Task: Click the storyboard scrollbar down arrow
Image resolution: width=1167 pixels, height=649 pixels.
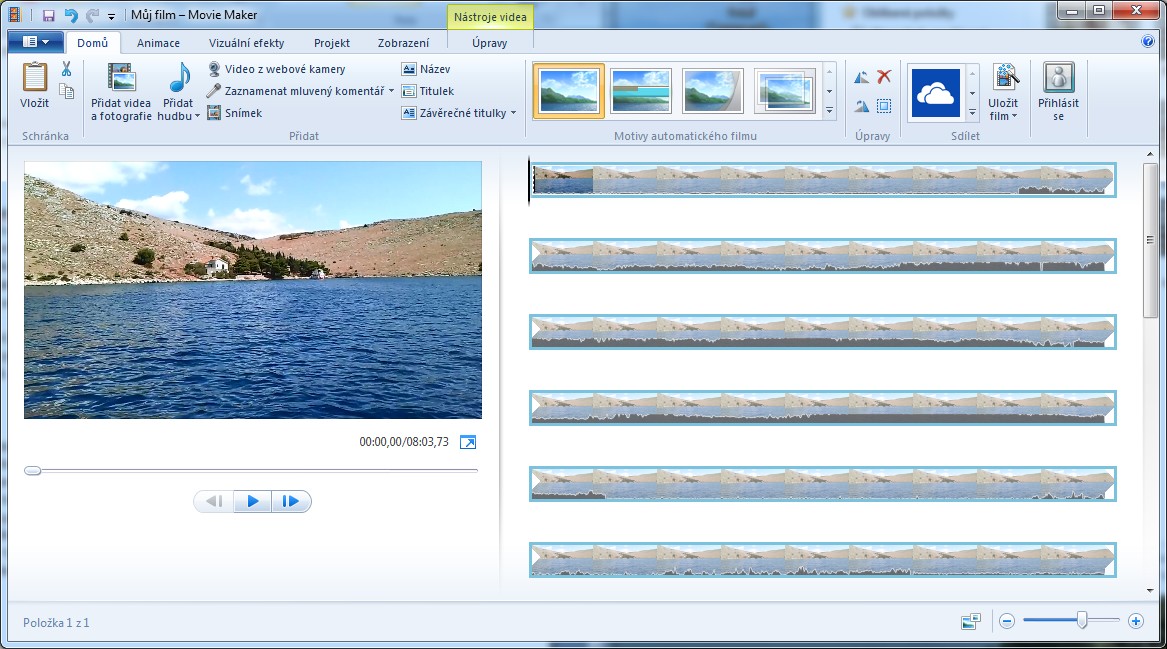Action: [1151, 590]
